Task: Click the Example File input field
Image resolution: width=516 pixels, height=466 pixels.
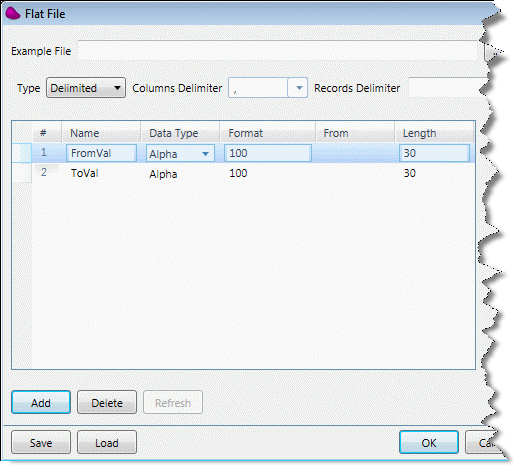Action: point(277,51)
